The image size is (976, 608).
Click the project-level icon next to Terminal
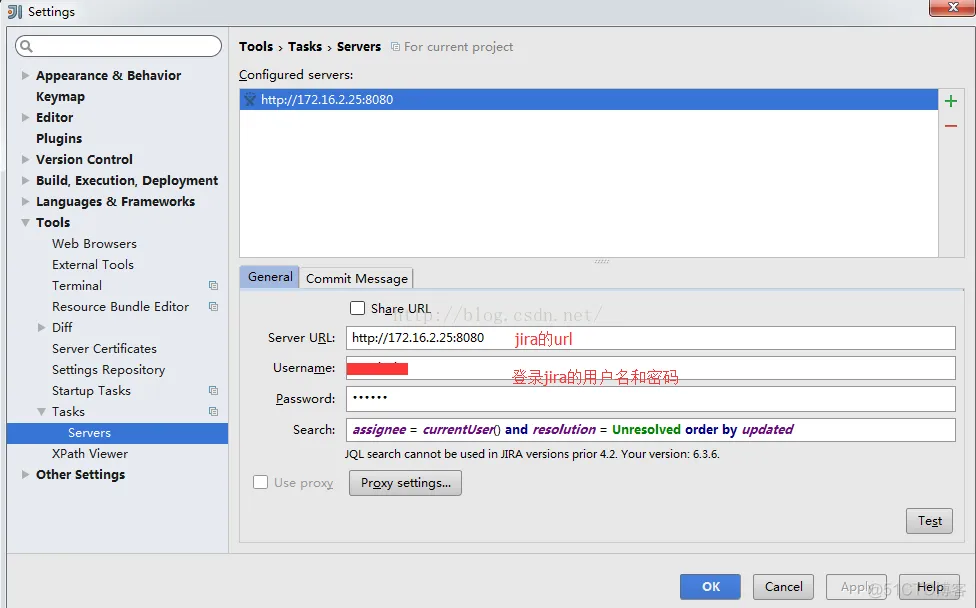coord(214,286)
